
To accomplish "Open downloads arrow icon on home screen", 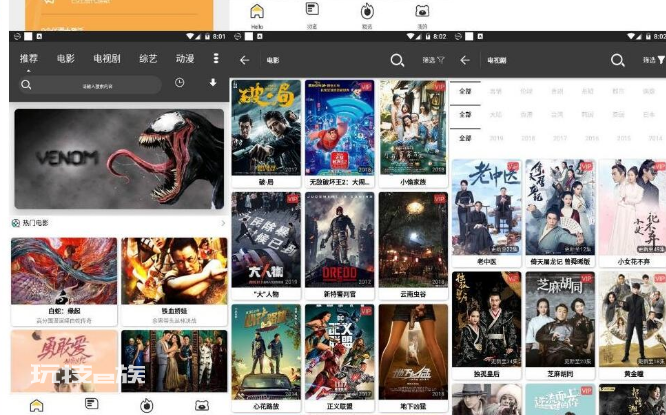I will pyautogui.click(x=213, y=82).
